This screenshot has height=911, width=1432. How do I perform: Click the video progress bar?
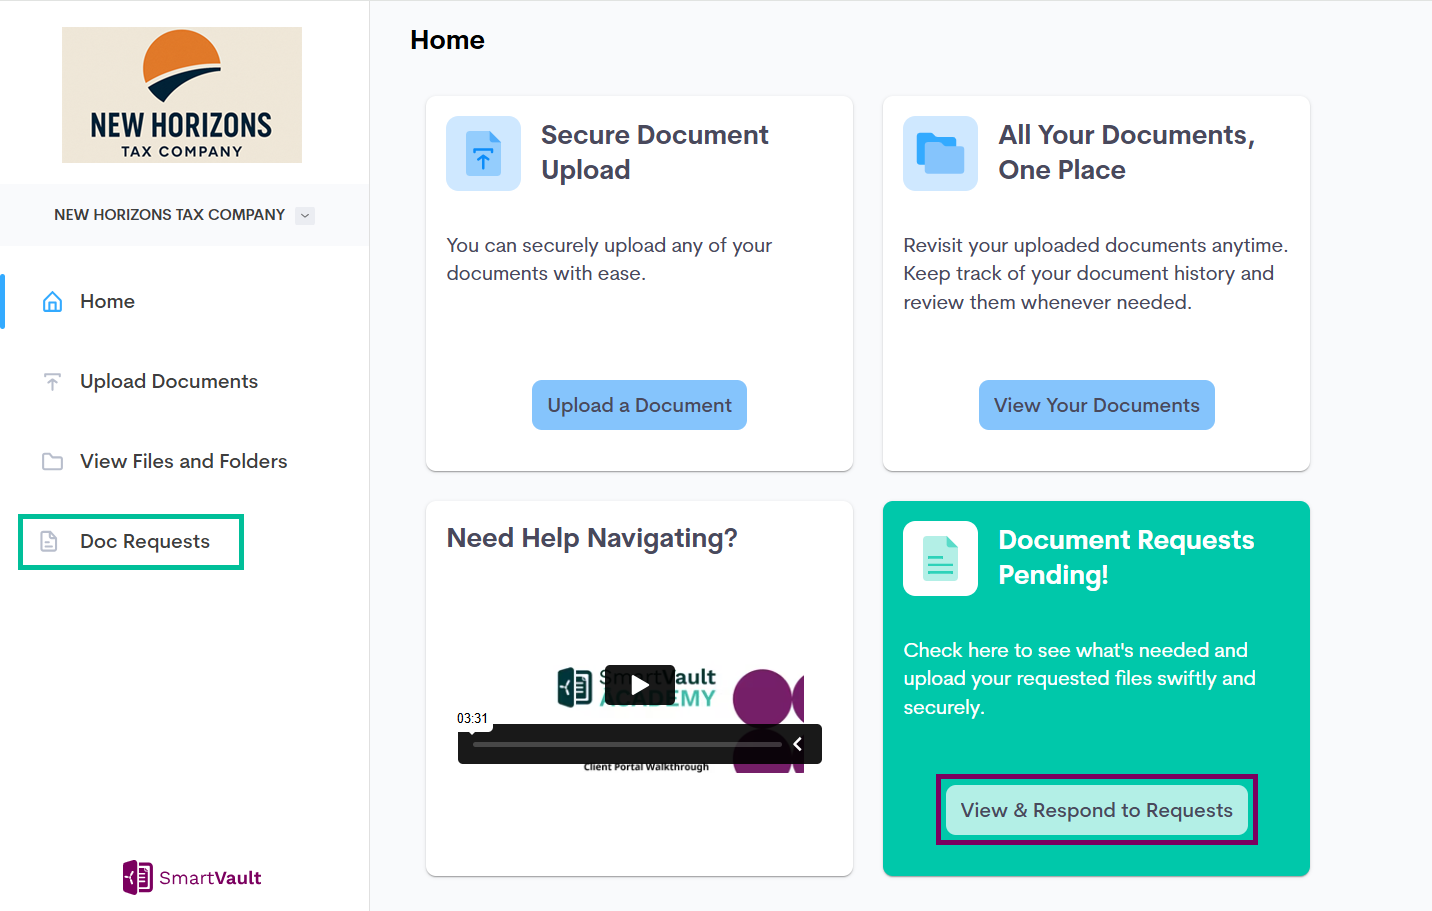(x=627, y=744)
